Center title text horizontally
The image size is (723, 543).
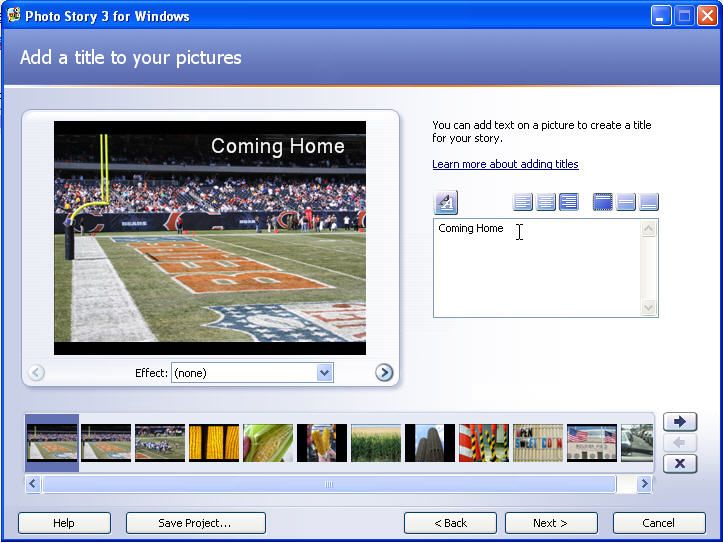545,202
